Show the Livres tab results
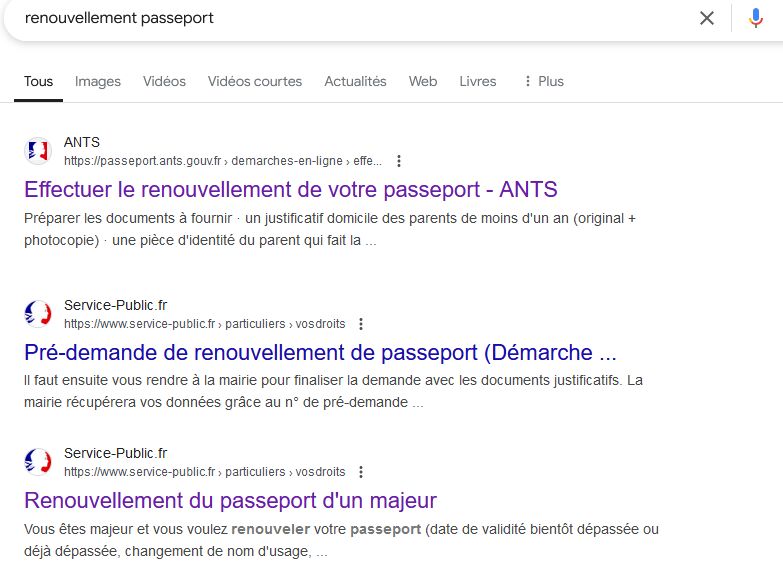The image size is (783, 583). click(x=478, y=81)
